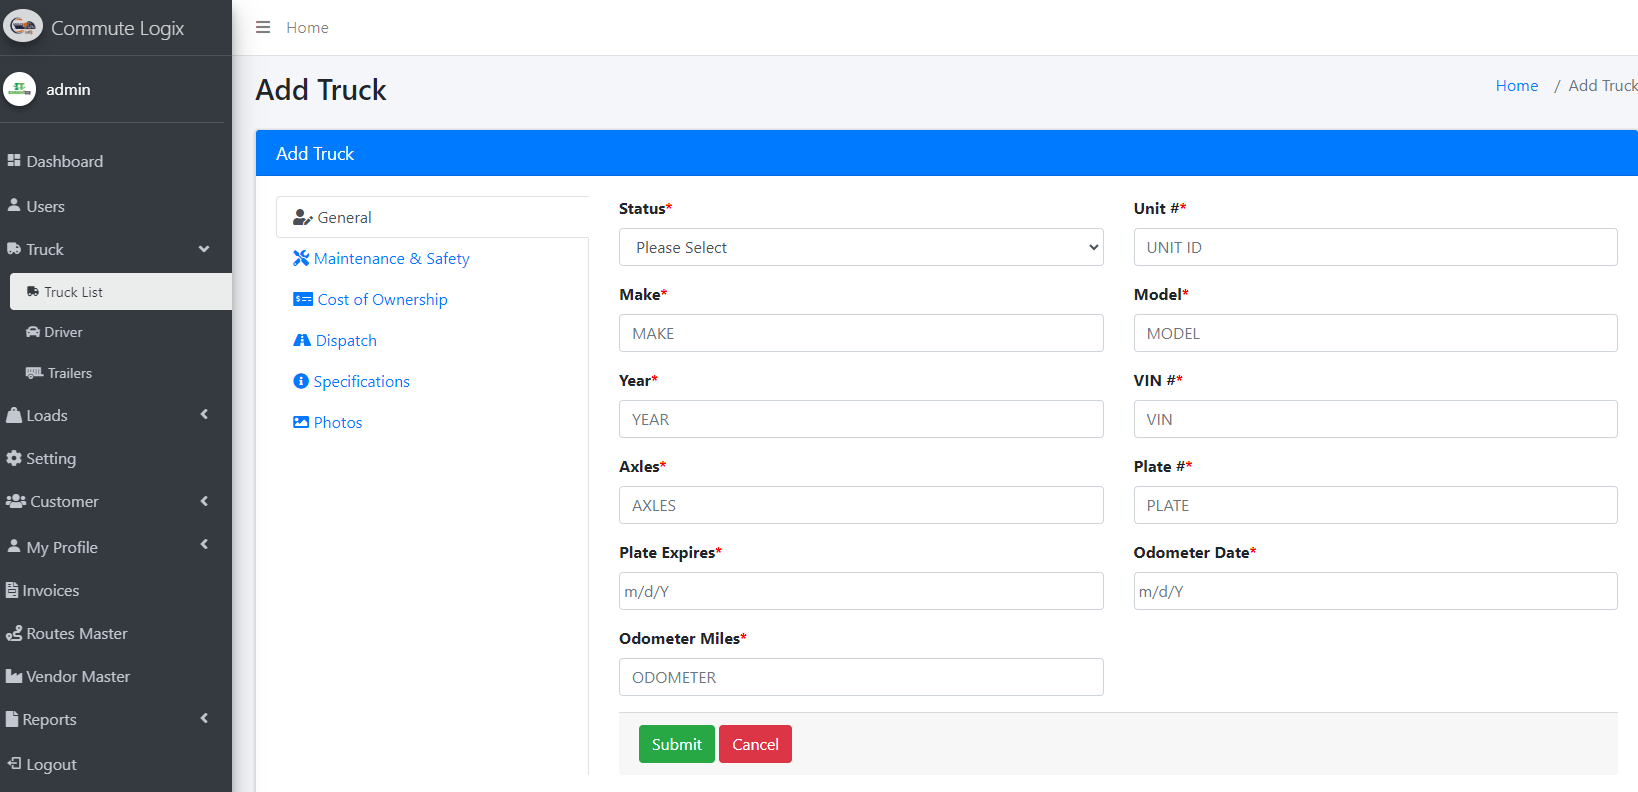1638x792 pixels.
Task: Click the hamburger menu toggle icon
Action: point(263,27)
